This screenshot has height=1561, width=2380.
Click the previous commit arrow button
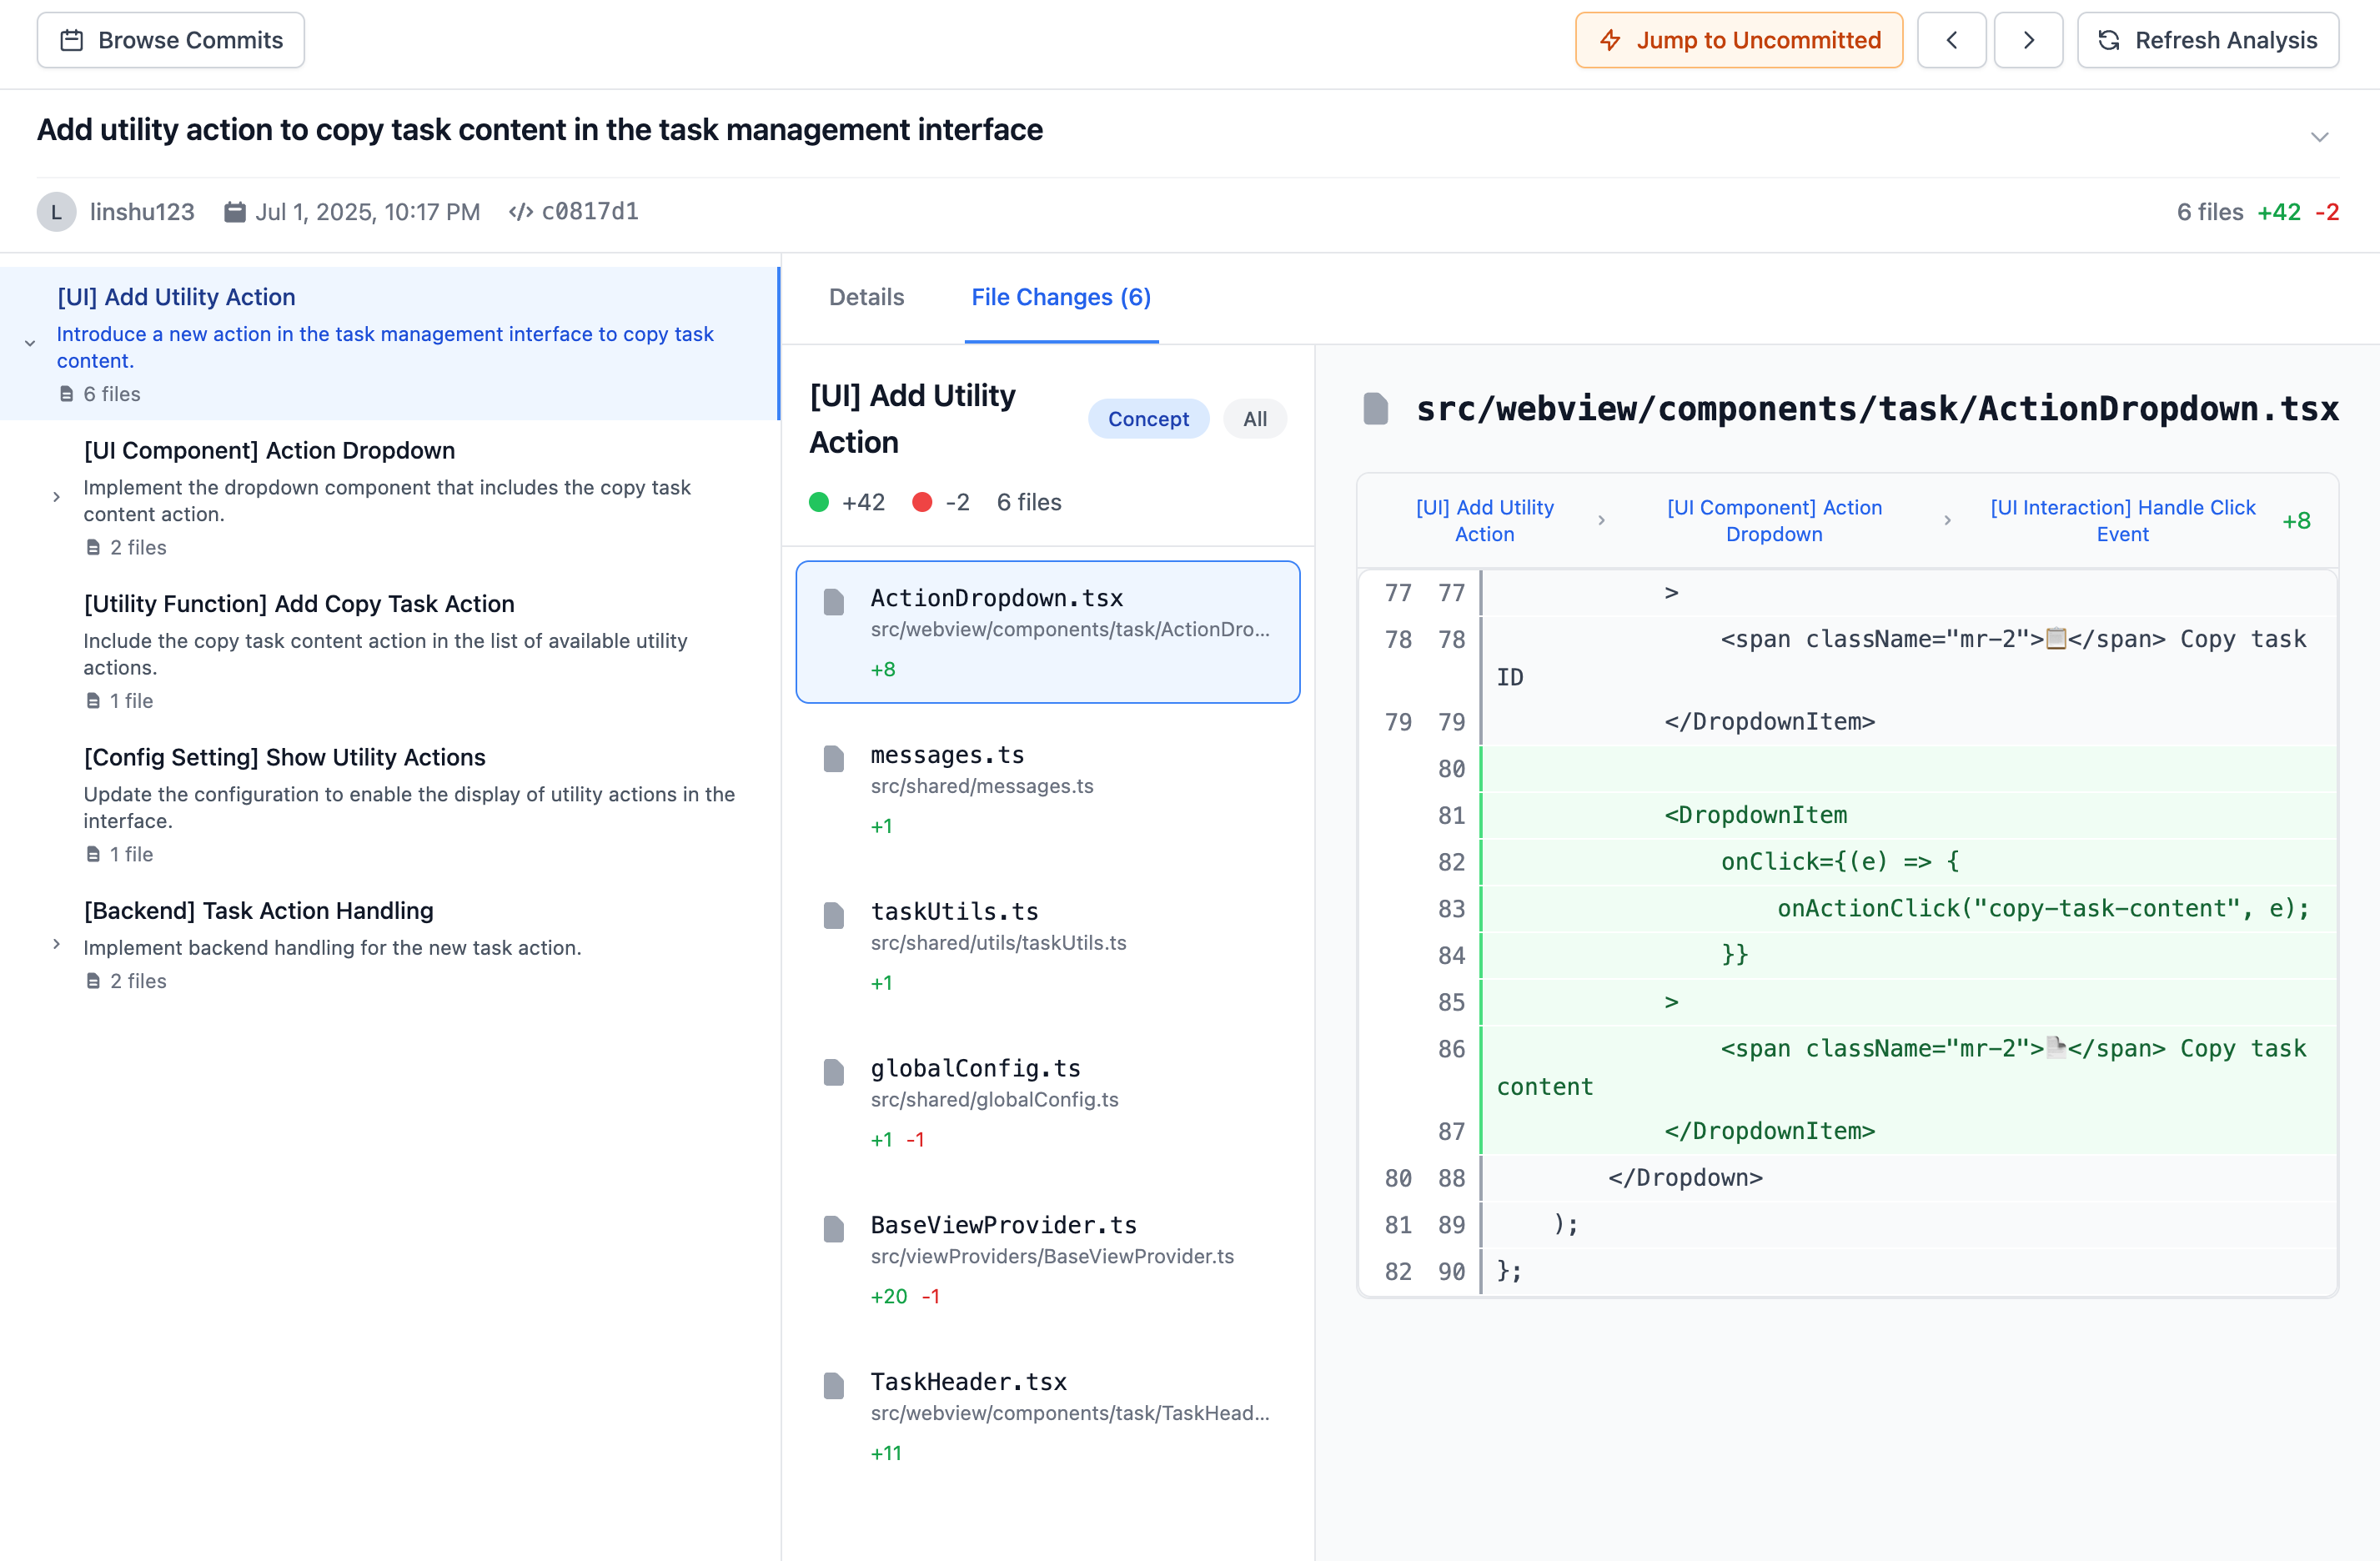pyautogui.click(x=1950, y=40)
